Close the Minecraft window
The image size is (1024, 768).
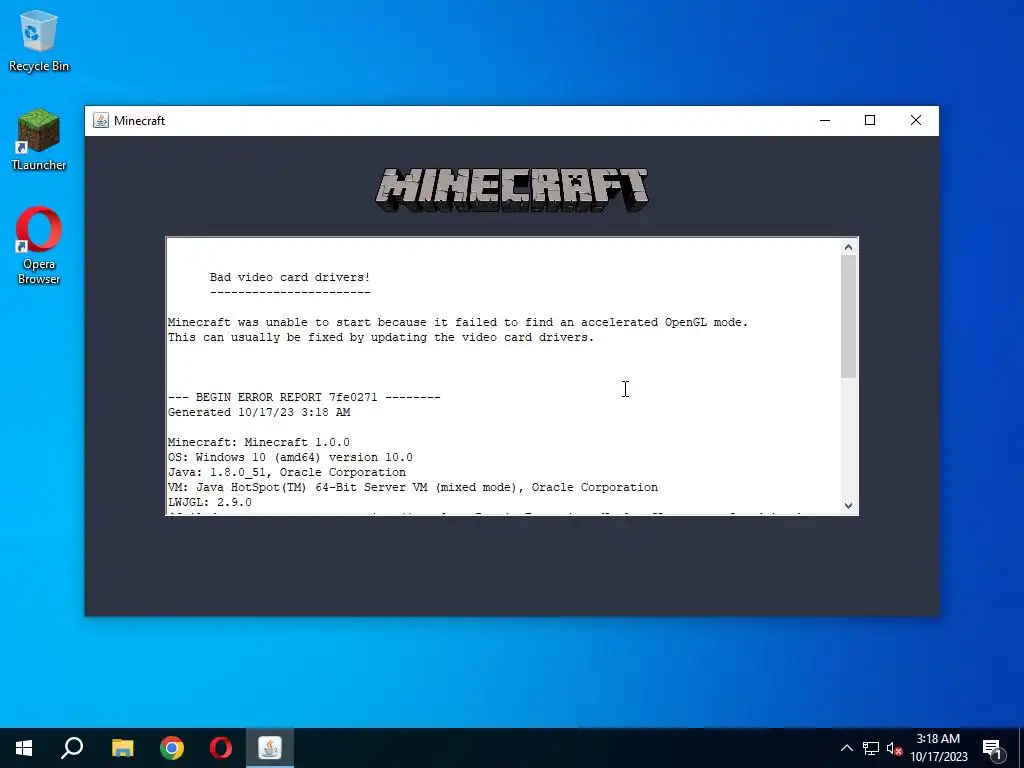click(916, 120)
